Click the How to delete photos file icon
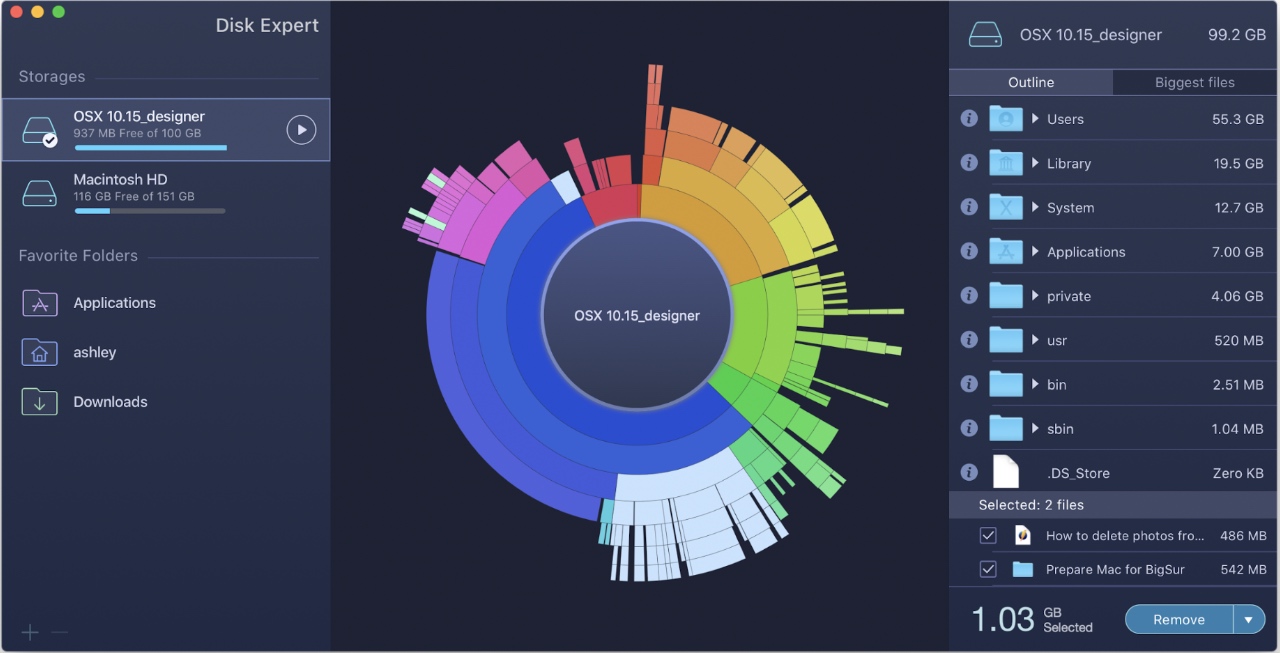The image size is (1280, 653). pyautogui.click(x=1022, y=535)
